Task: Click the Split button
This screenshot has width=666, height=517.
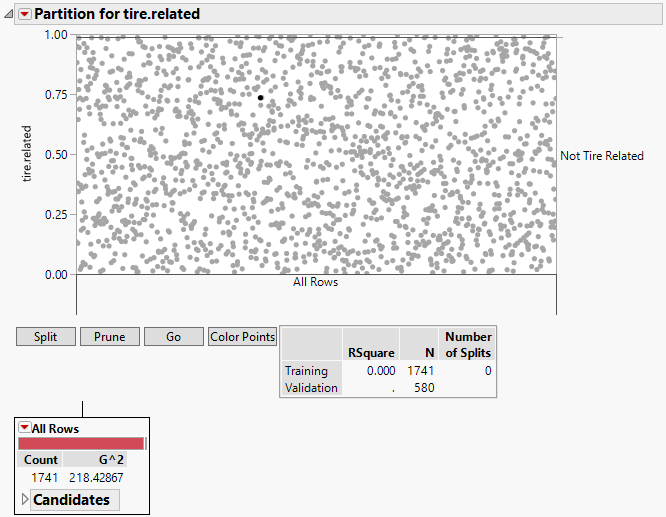Action: coord(46,336)
